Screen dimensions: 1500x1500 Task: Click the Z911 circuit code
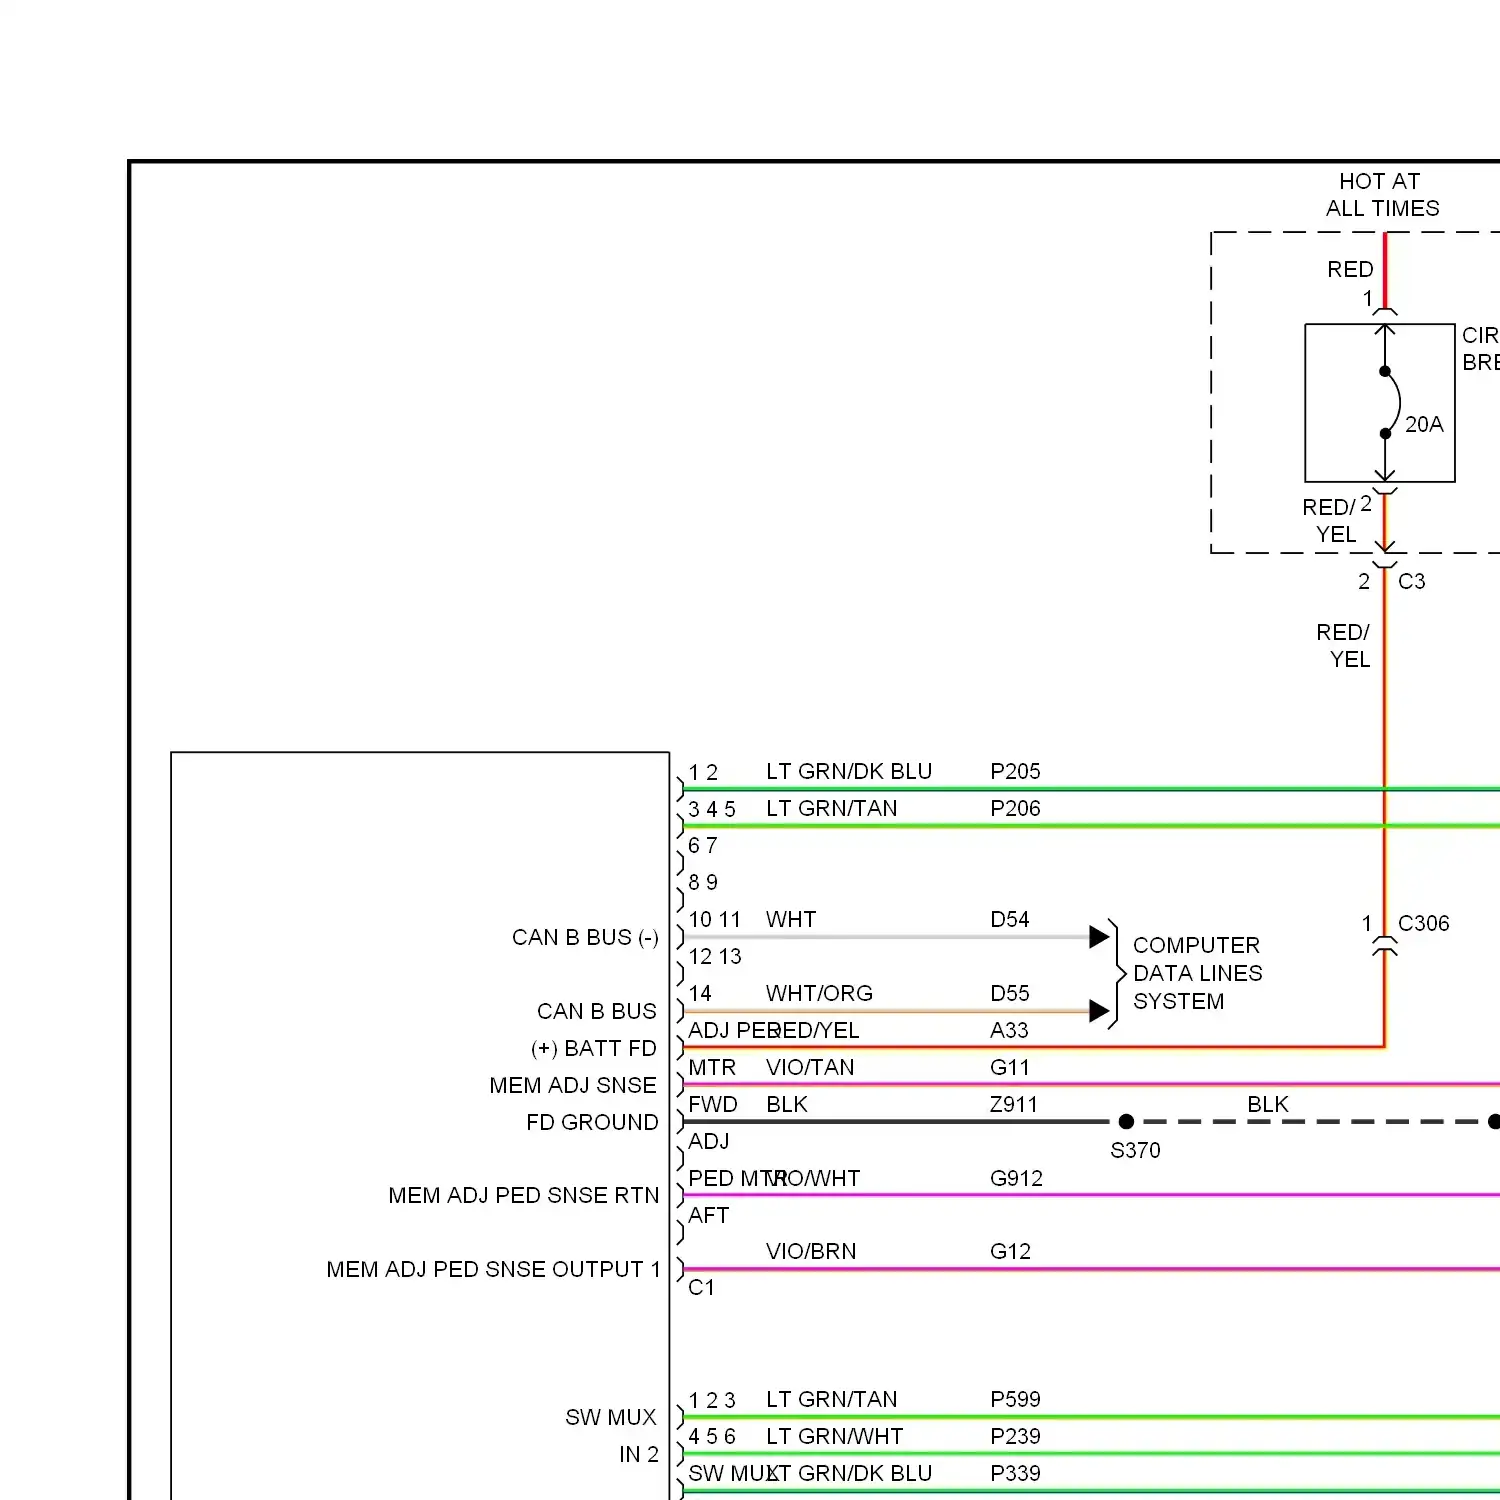(1013, 1104)
